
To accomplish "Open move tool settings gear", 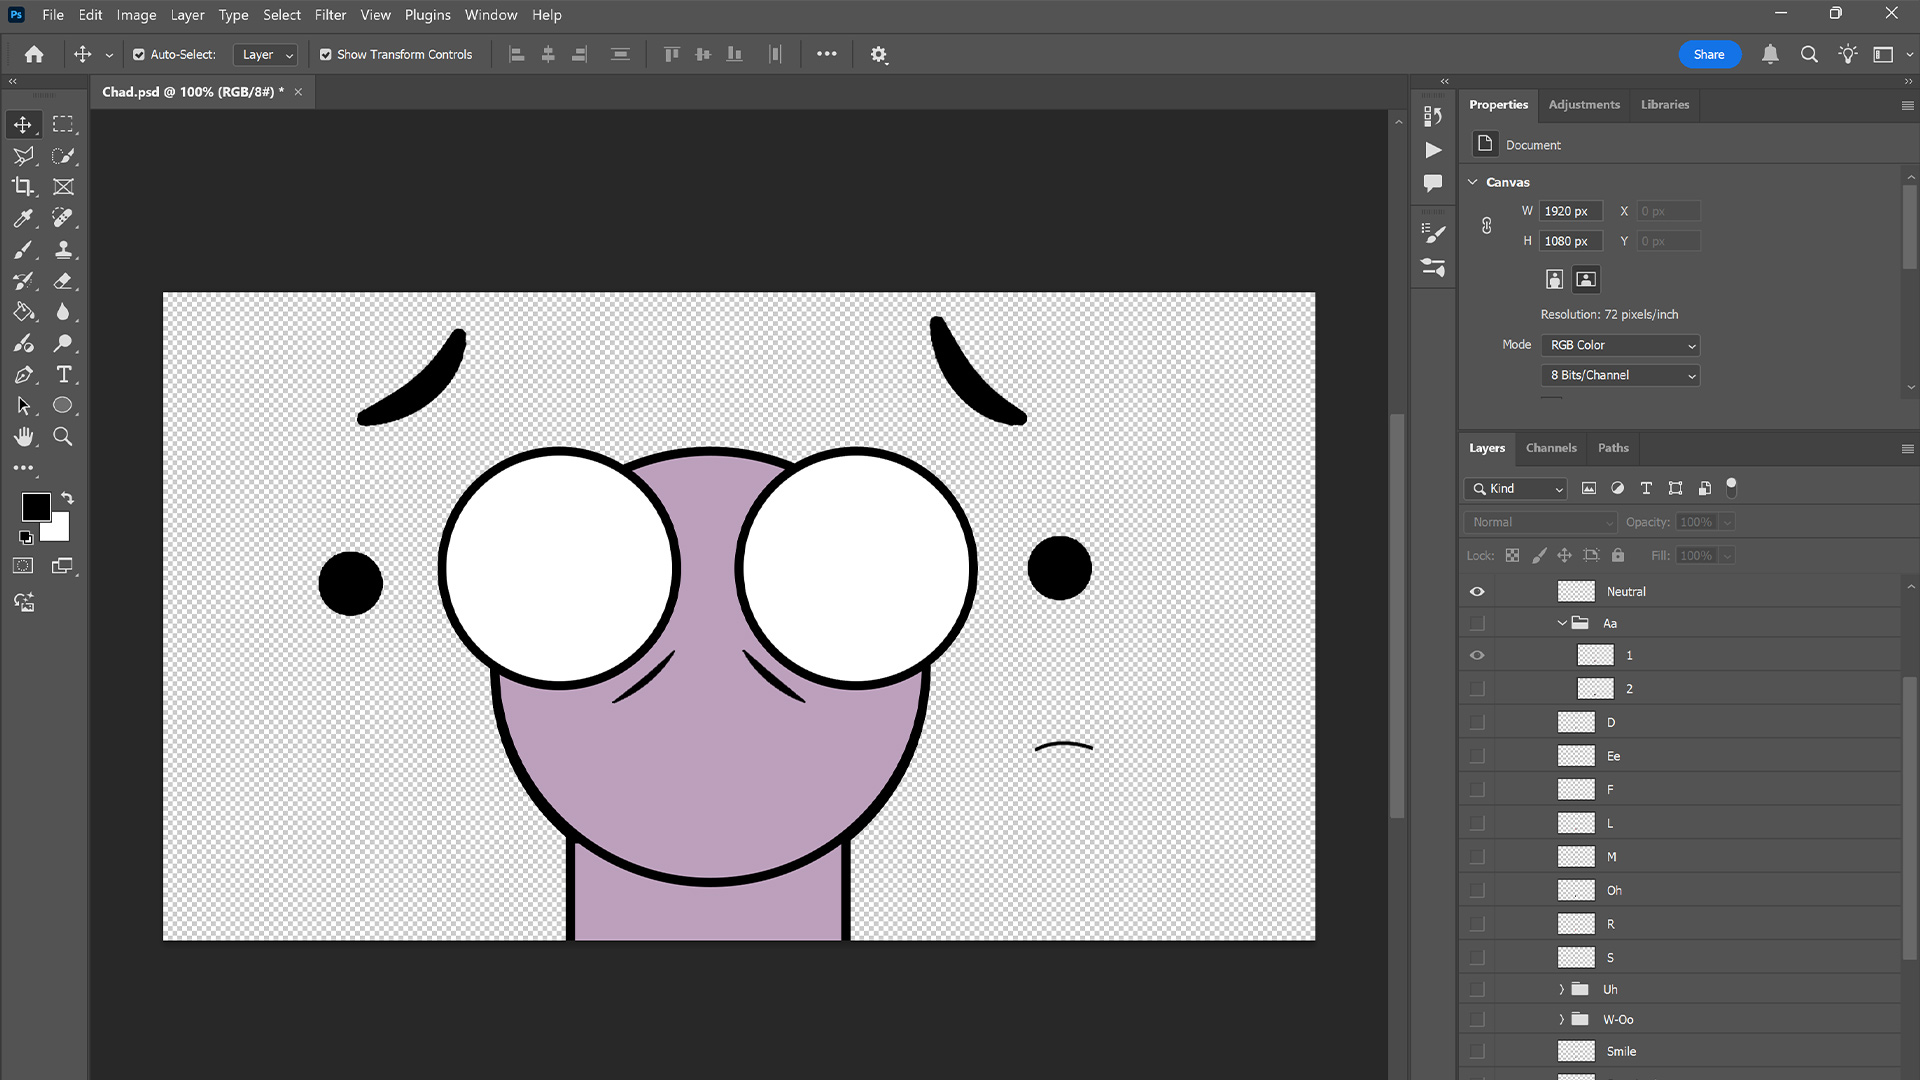I will (x=879, y=55).
